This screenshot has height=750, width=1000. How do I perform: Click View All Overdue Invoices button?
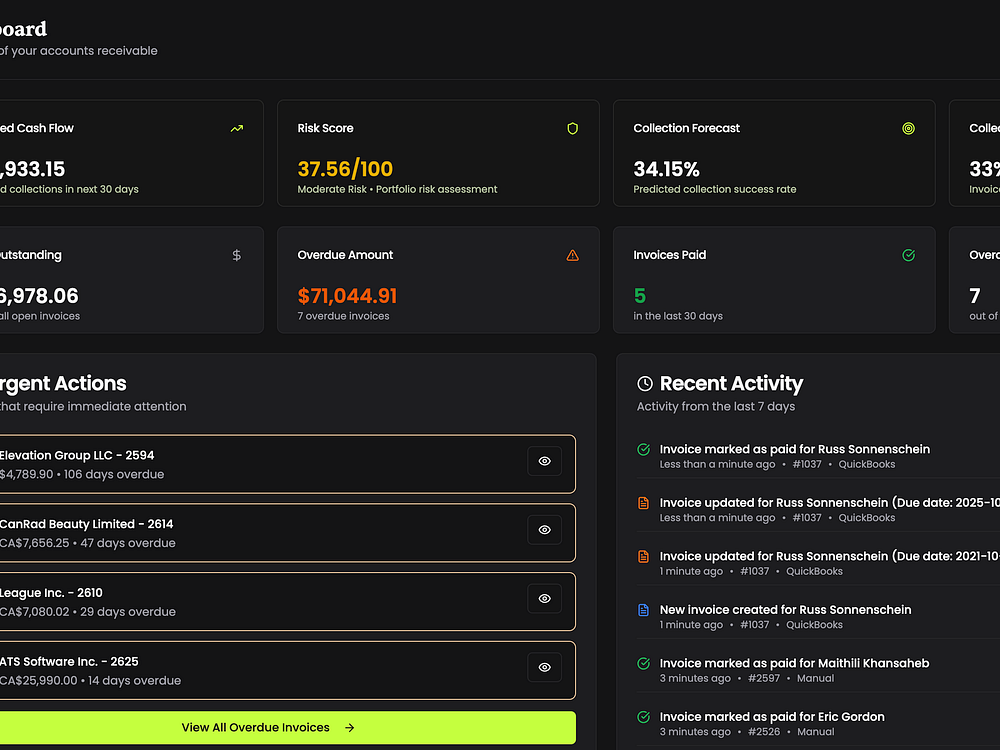click(x=268, y=728)
